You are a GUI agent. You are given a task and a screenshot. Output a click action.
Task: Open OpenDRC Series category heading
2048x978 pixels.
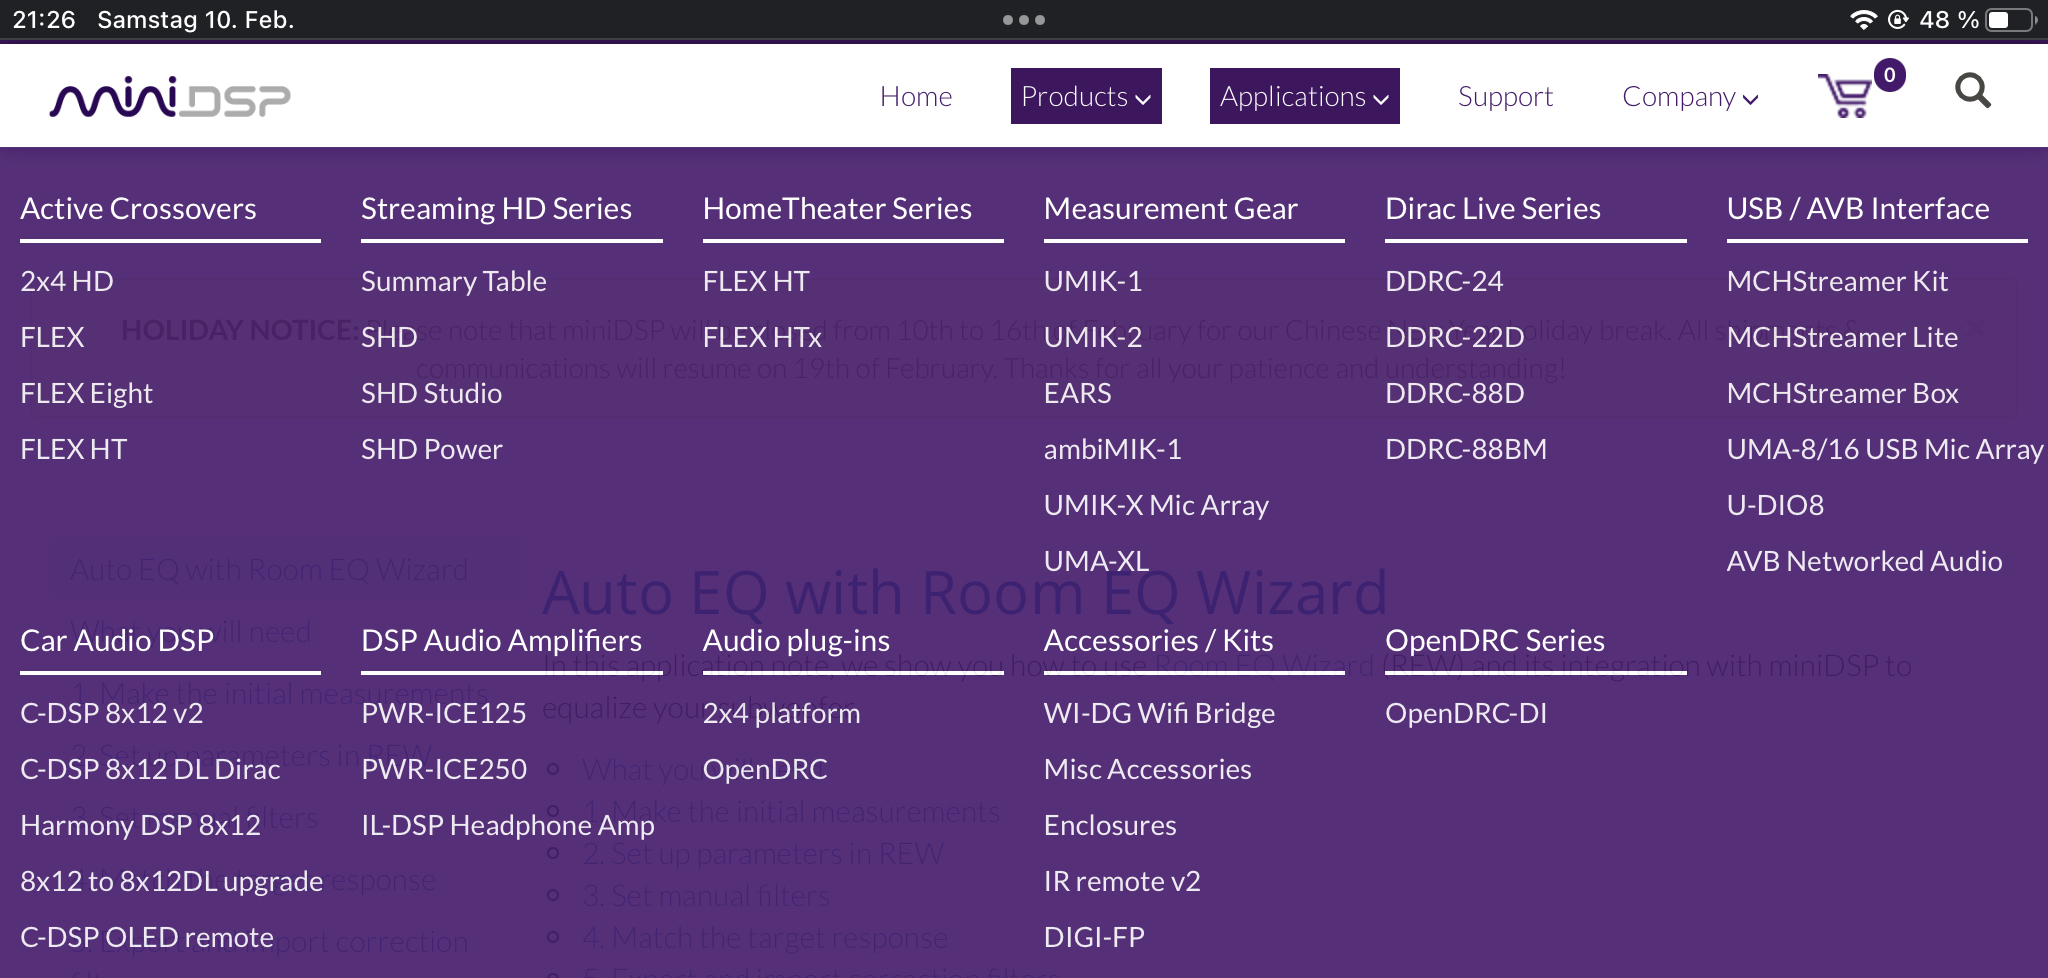pos(1494,640)
